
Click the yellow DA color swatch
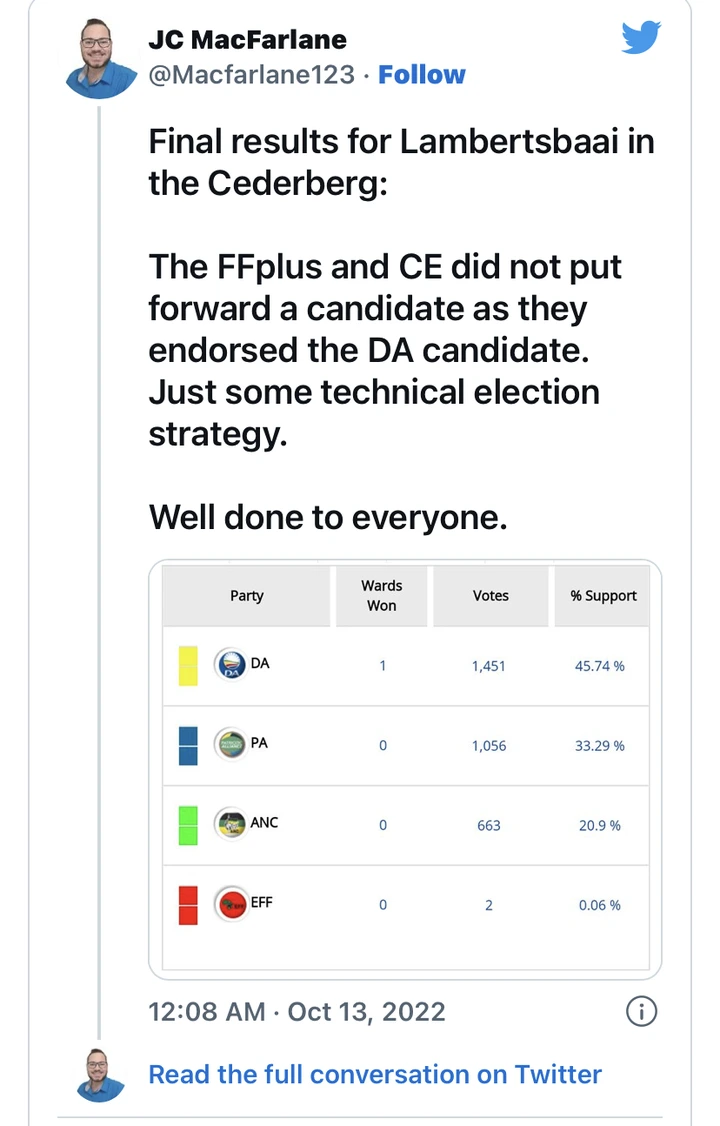[188, 665]
